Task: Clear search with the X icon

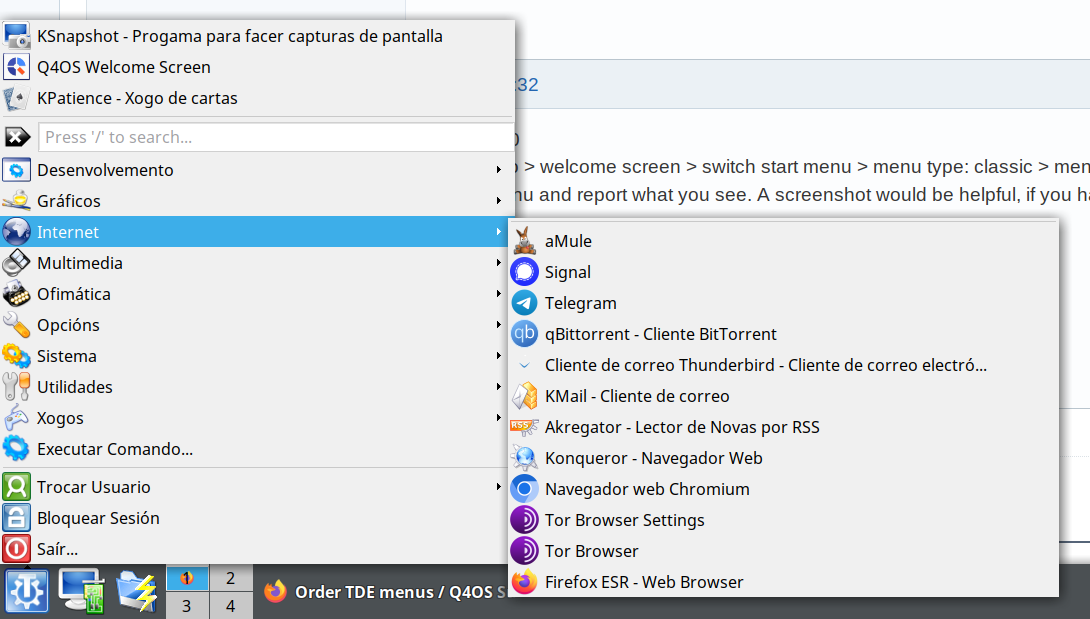Action: pyautogui.click(x=17, y=137)
